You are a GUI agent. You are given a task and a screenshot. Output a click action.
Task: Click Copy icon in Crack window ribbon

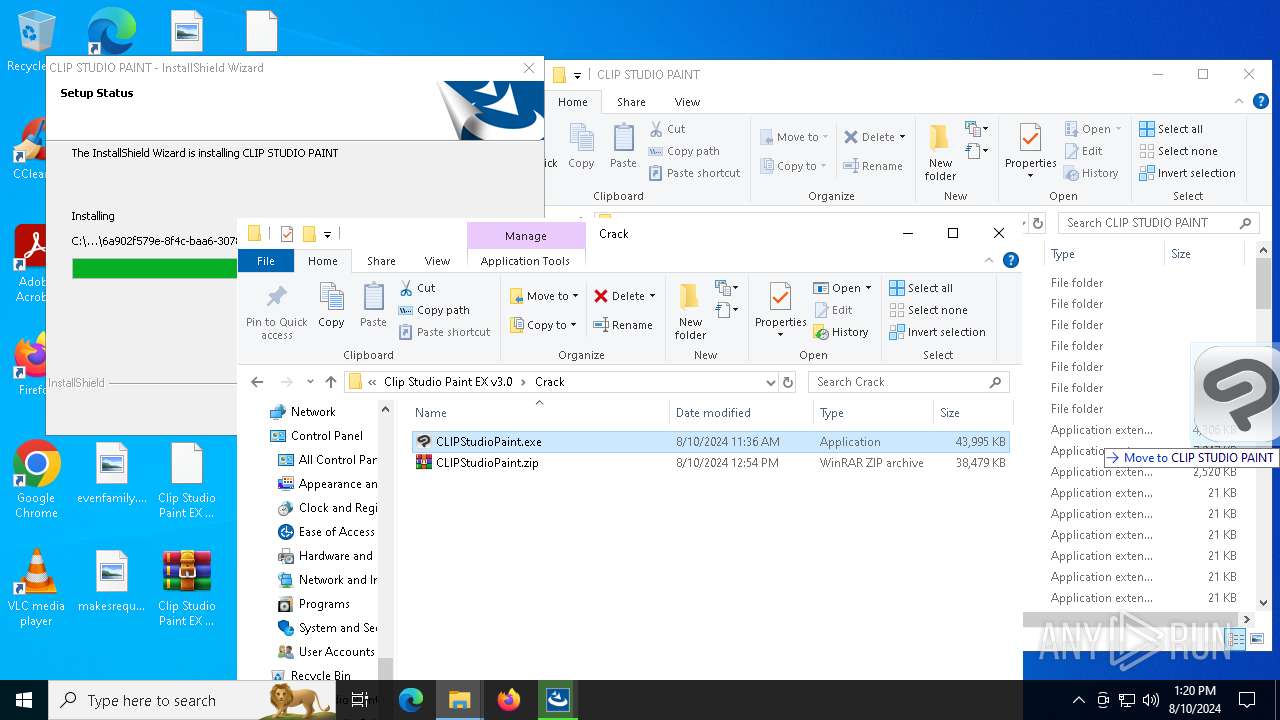click(x=331, y=305)
